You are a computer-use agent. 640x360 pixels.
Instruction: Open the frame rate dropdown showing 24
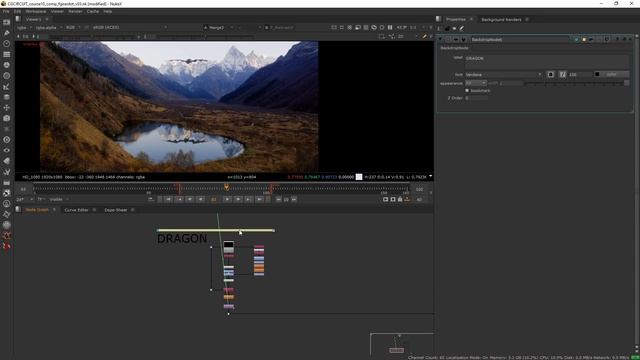tap(24, 199)
